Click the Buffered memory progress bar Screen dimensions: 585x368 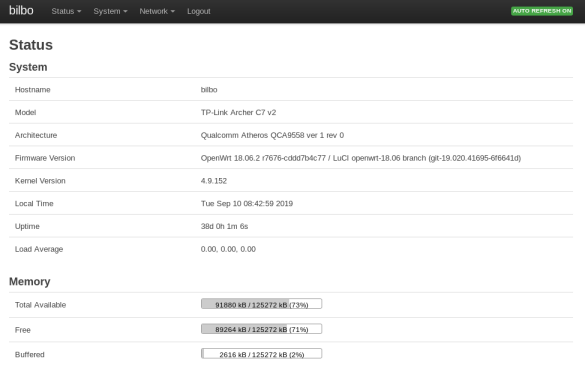click(261, 353)
